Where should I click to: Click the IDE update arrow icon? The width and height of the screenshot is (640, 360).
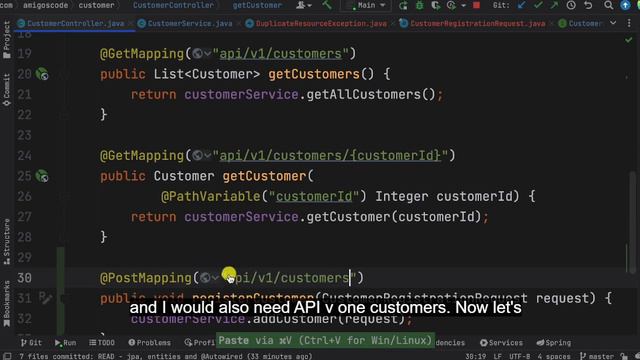[625, 5]
